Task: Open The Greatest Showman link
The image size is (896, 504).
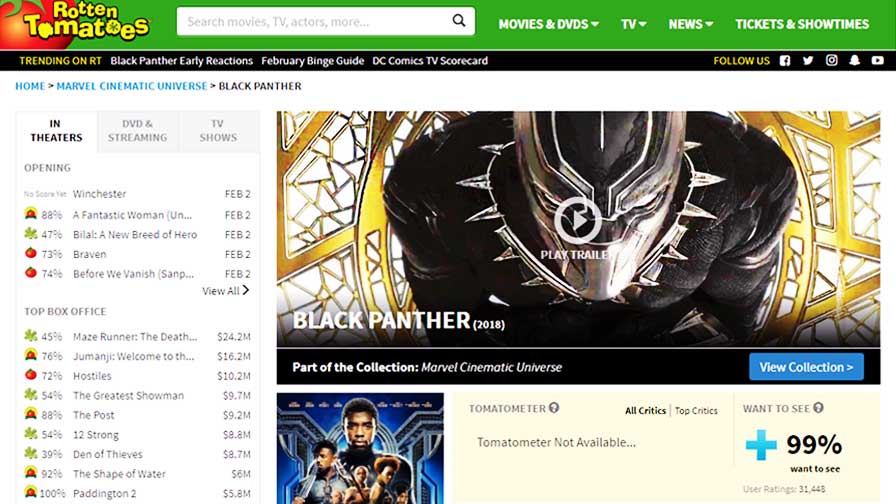Action: click(x=129, y=395)
